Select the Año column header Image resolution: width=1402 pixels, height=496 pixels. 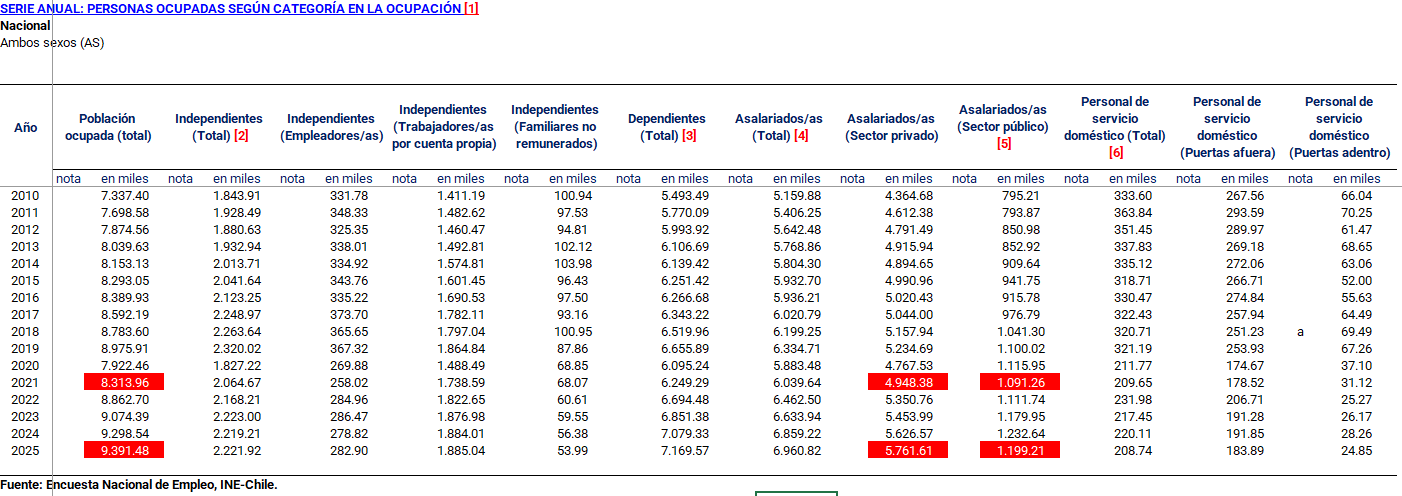(x=25, y=127)
